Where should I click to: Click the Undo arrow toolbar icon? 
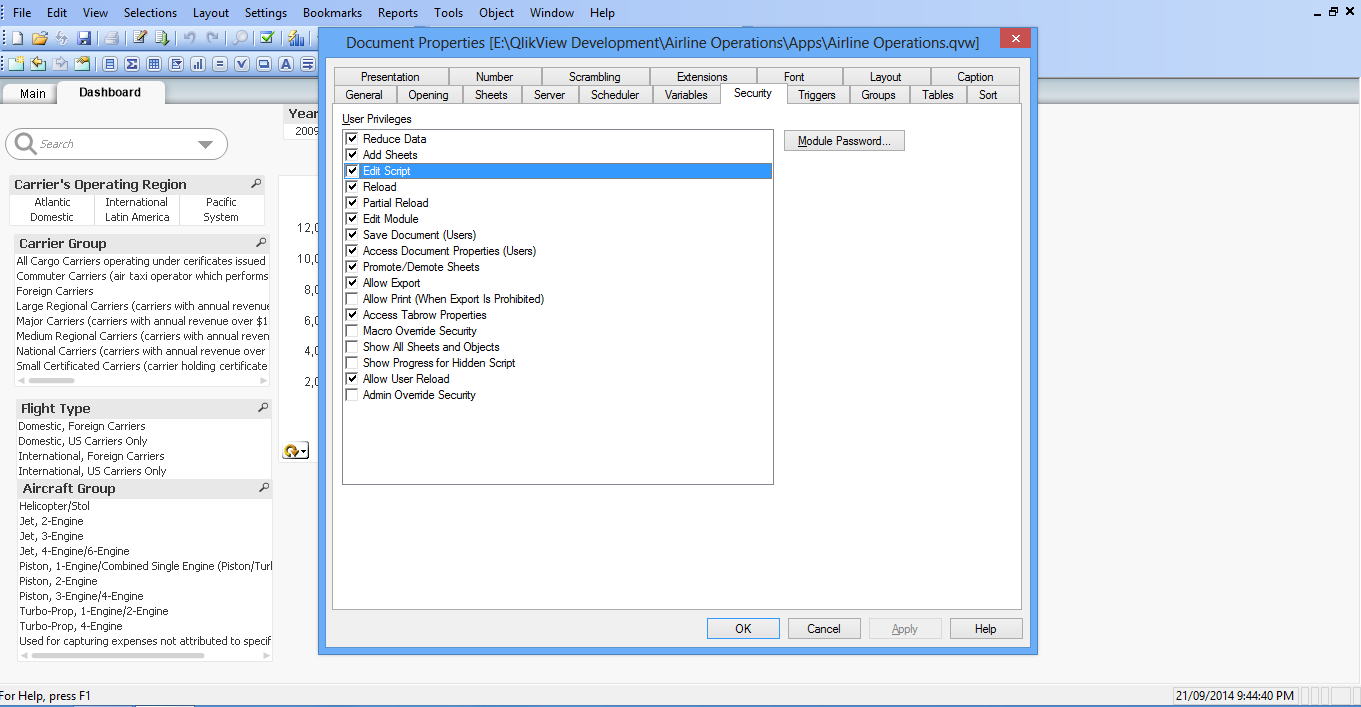(189, 38)
